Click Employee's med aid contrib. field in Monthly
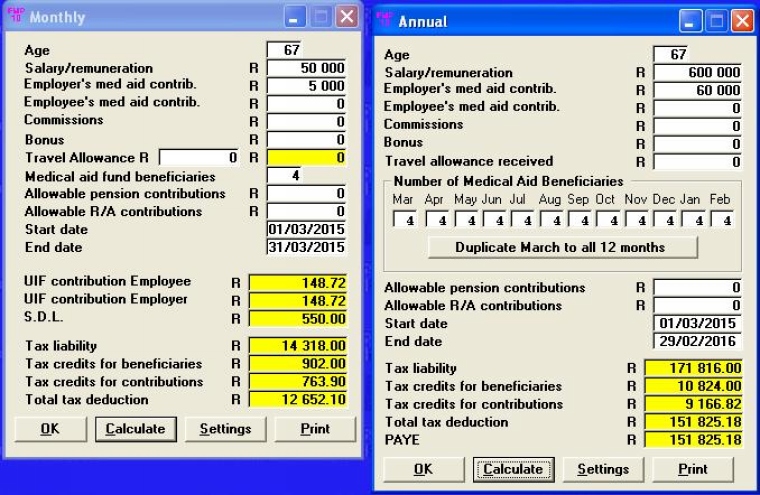The height and width of the screenshot is (495, 760). coord(306,104)
